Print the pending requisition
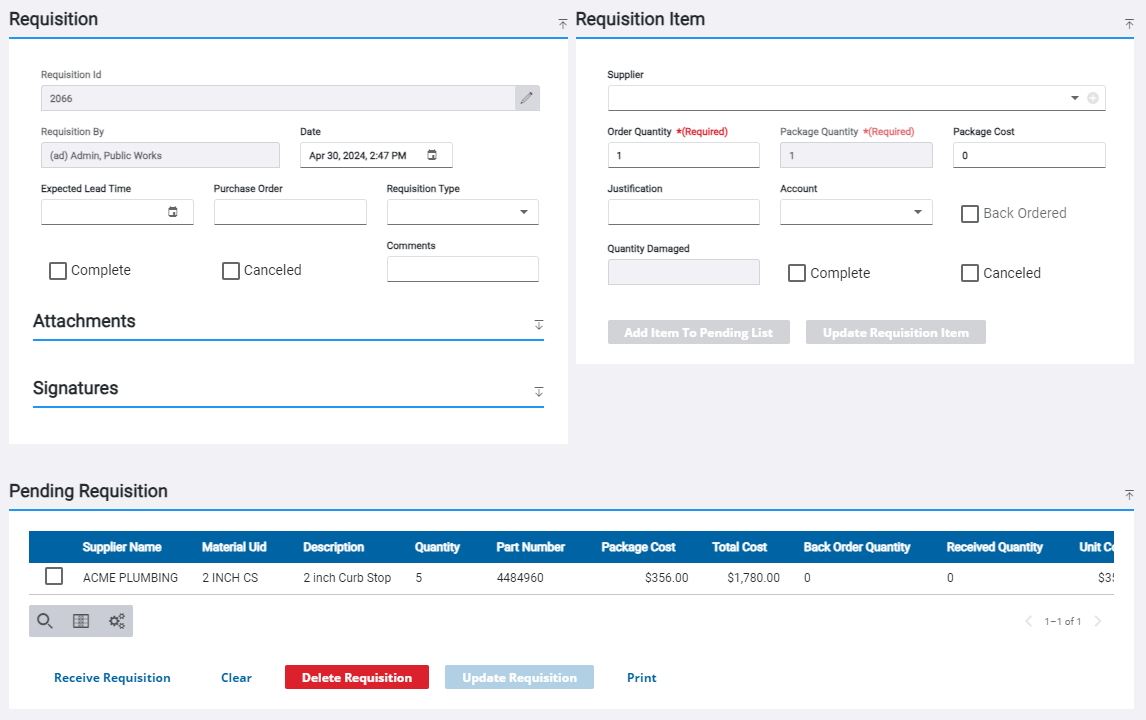 [641, 677]
